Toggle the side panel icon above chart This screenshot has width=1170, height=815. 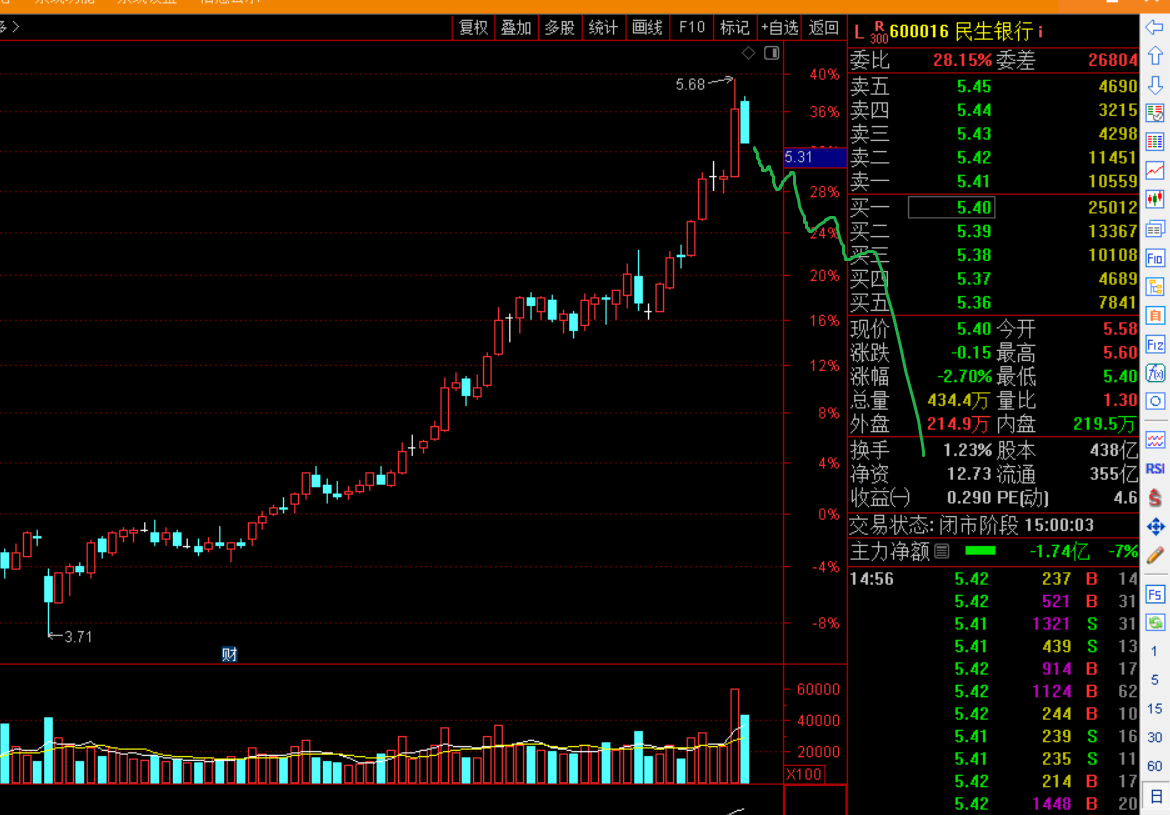click(x=772, y=52)
